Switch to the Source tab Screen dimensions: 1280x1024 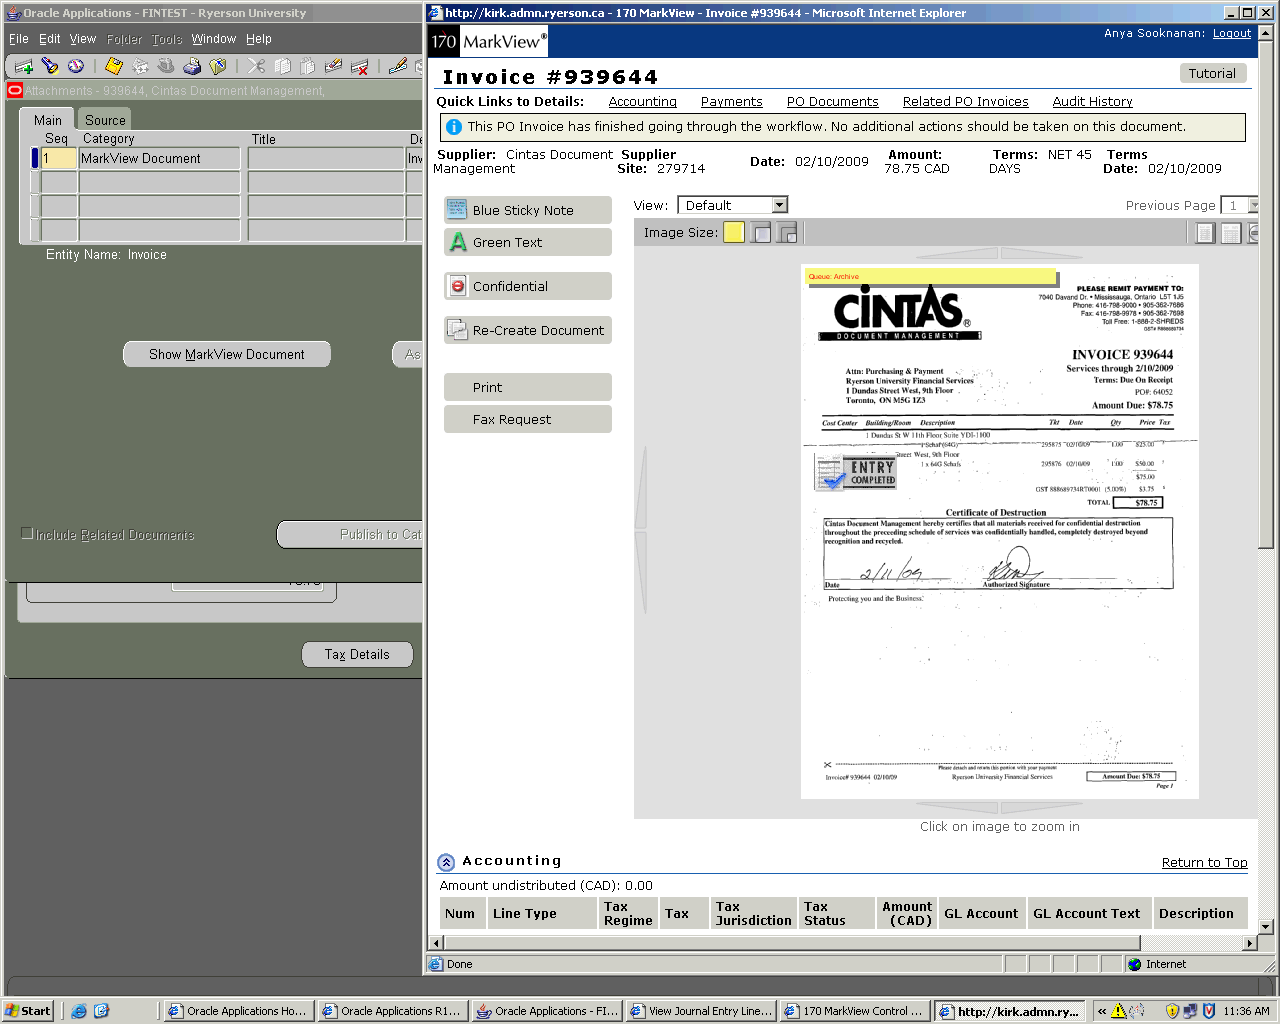(105, 120)
